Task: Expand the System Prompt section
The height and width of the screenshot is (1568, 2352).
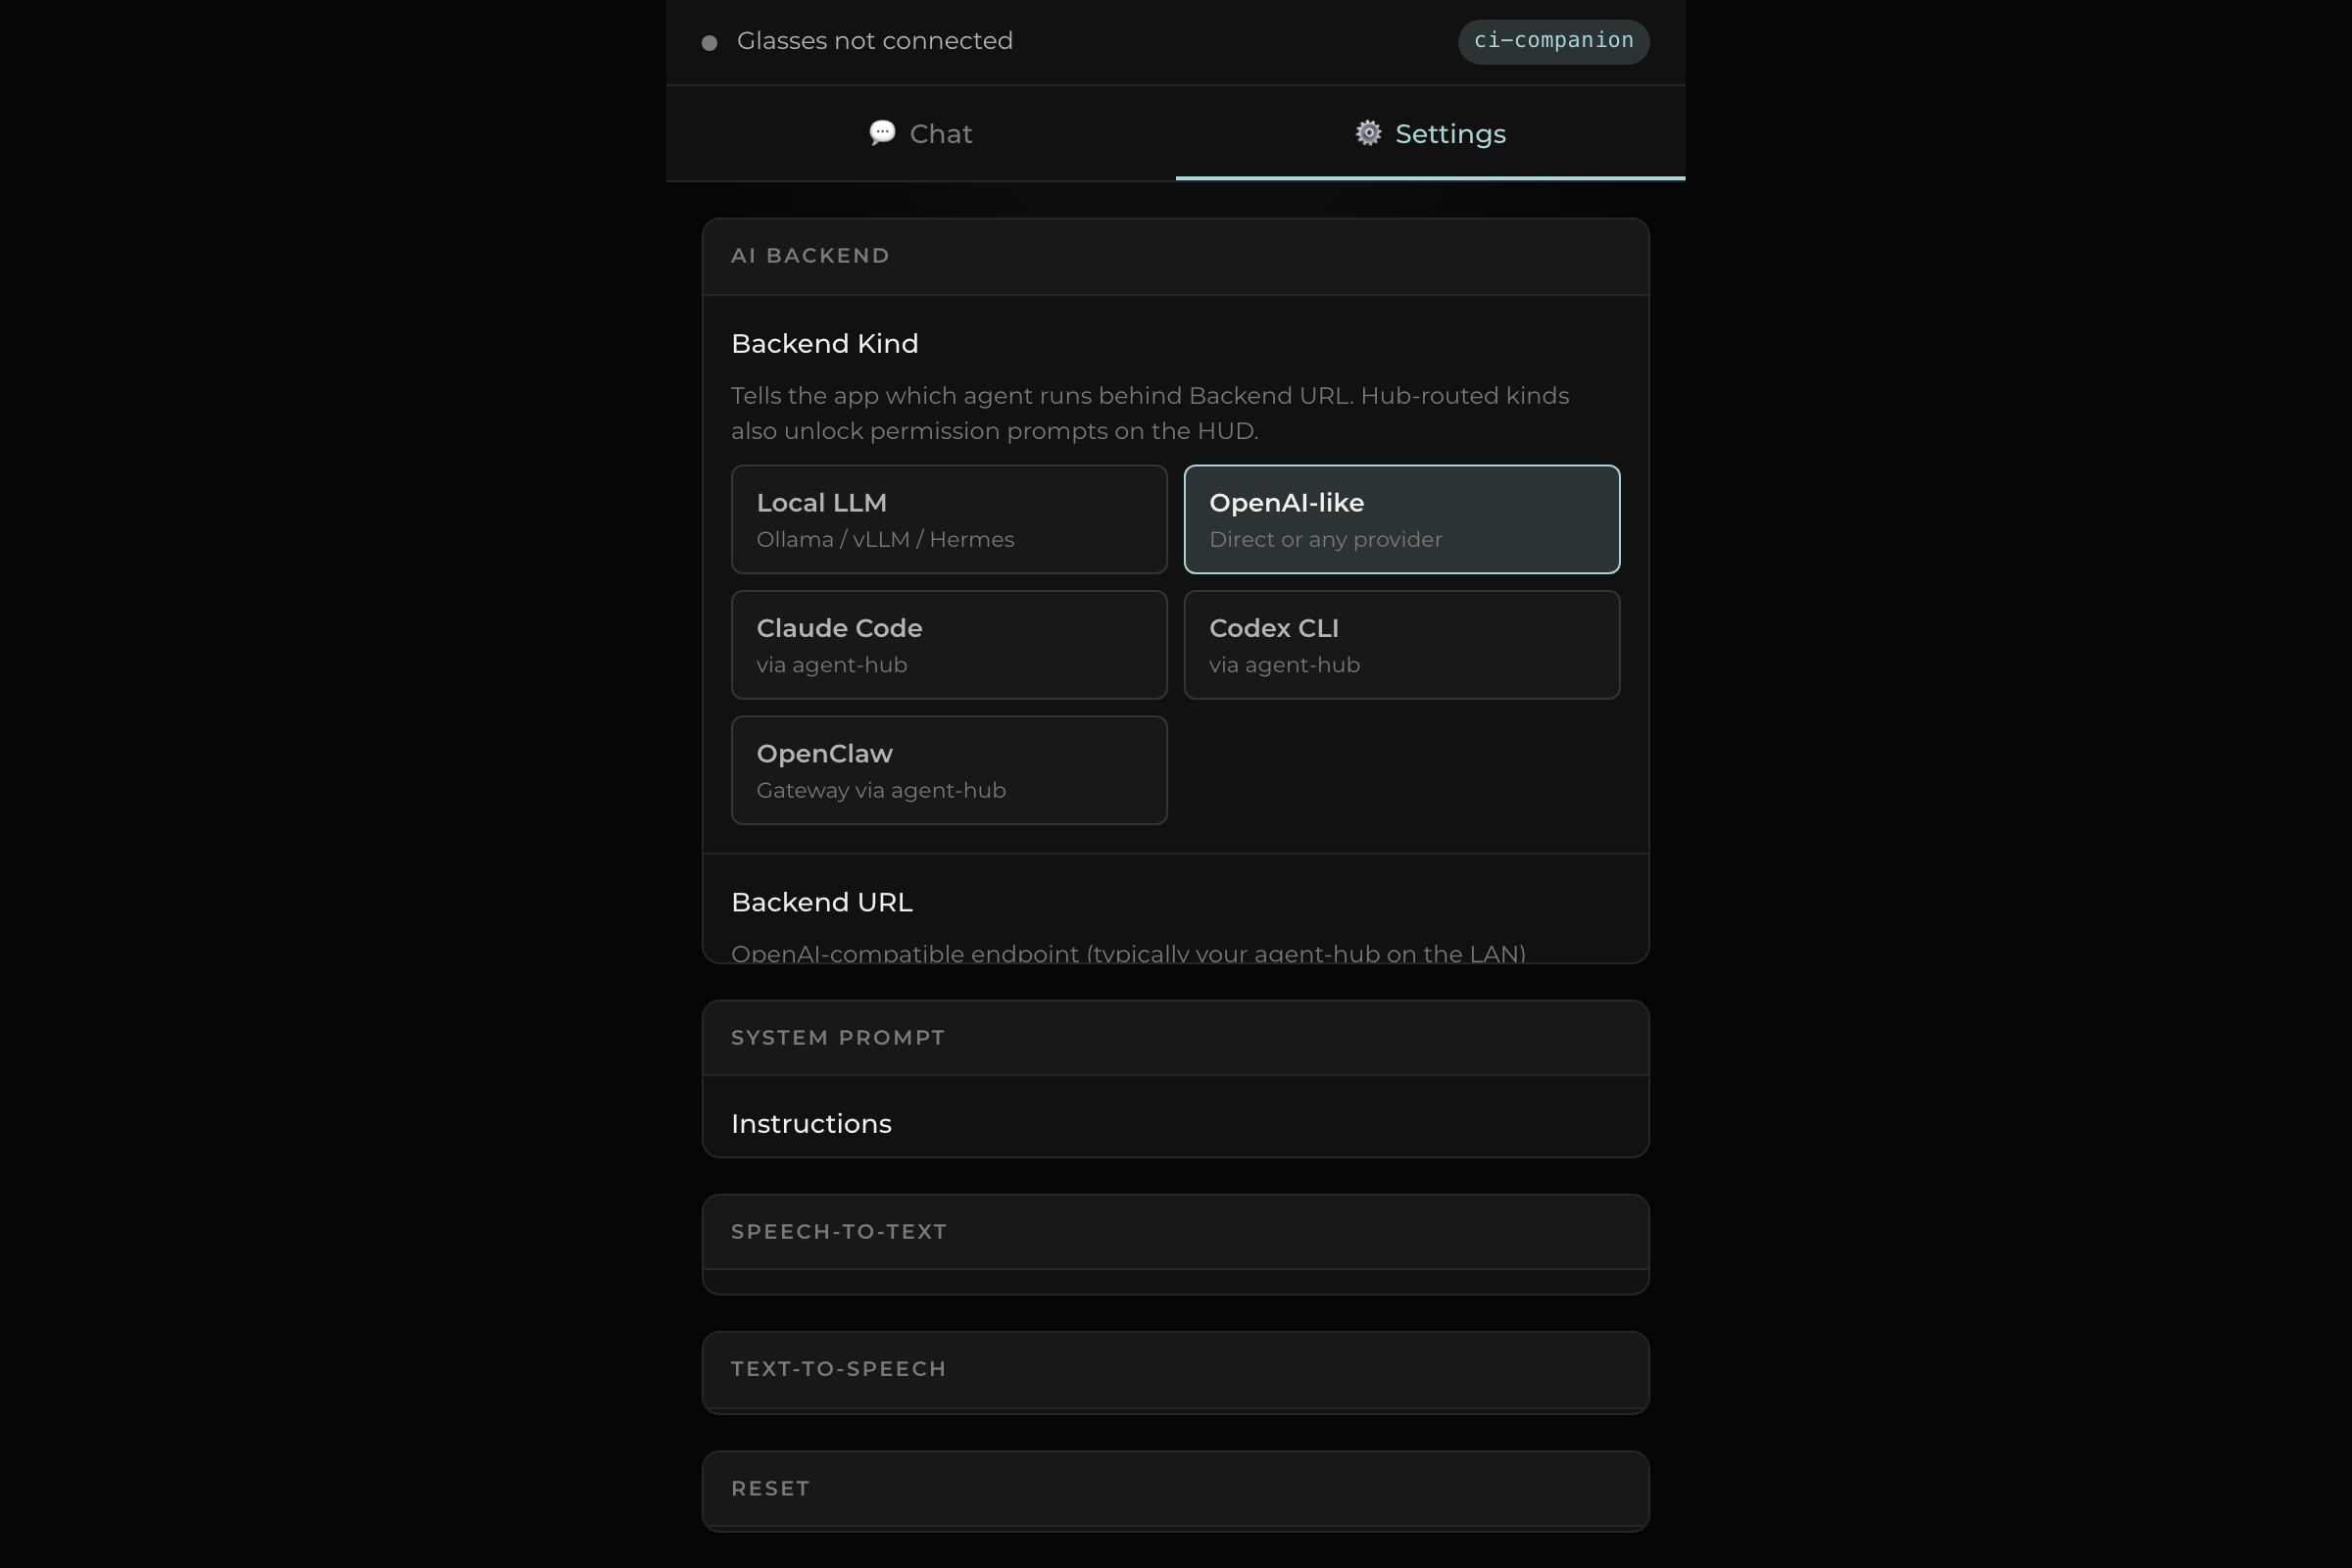Action: click(x=1175, y=1038)
